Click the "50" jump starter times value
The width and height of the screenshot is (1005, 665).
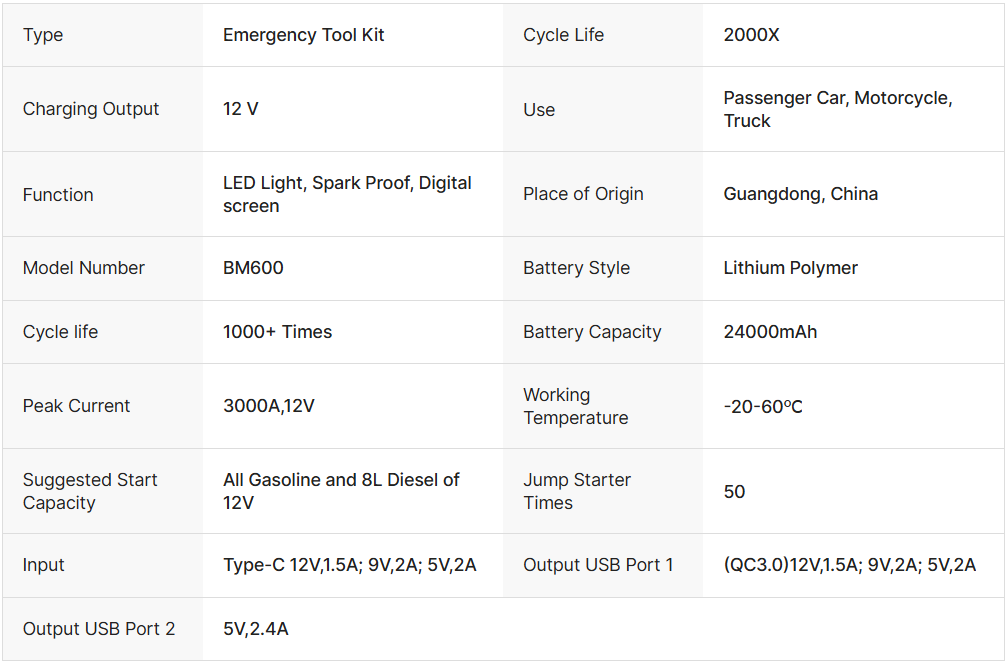(734, 491)
